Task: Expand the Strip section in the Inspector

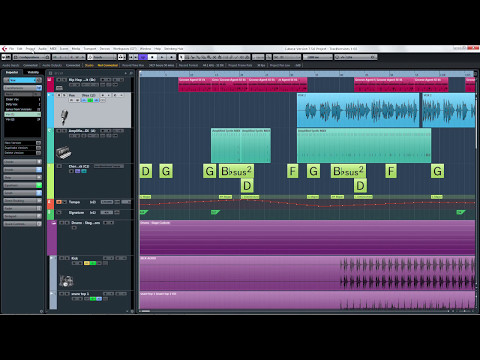Action: [x=22, y=177]
